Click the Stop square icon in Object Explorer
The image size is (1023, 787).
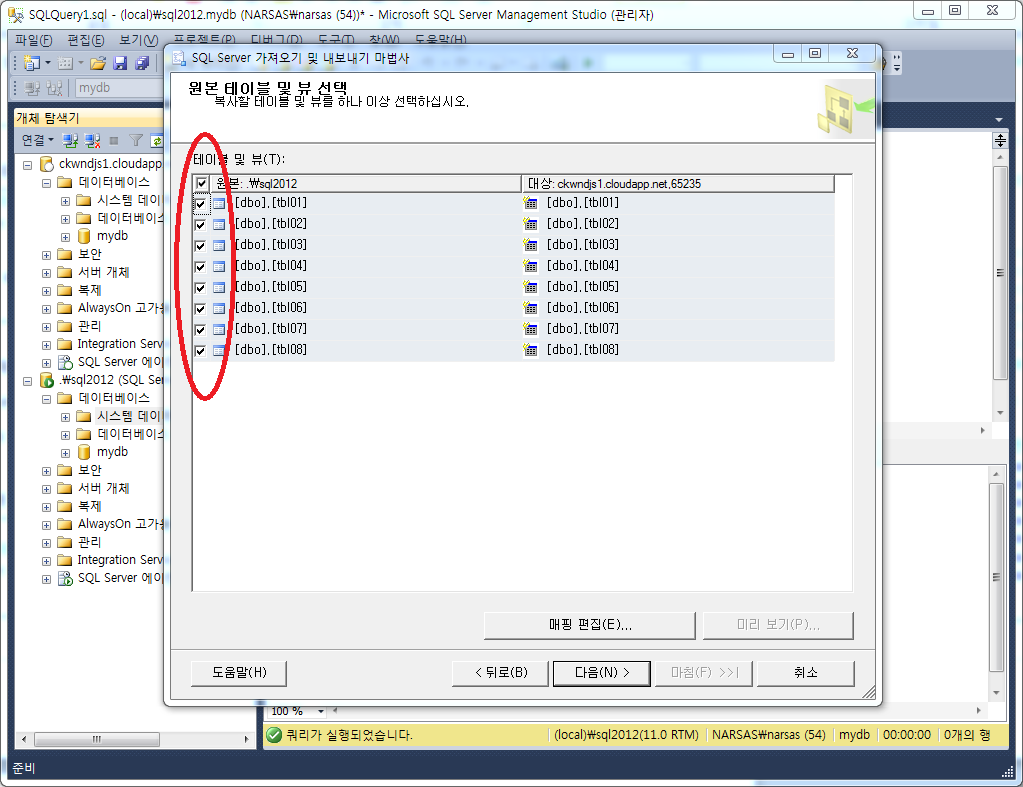tap(114, 140)
